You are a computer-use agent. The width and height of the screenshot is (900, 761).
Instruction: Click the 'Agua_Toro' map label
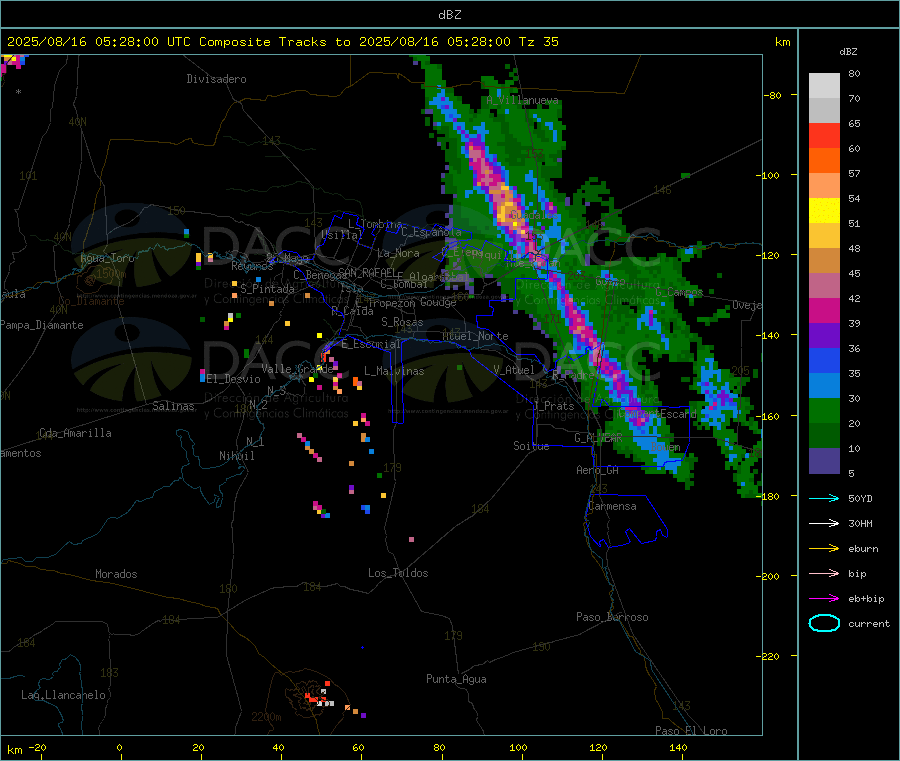107,258
